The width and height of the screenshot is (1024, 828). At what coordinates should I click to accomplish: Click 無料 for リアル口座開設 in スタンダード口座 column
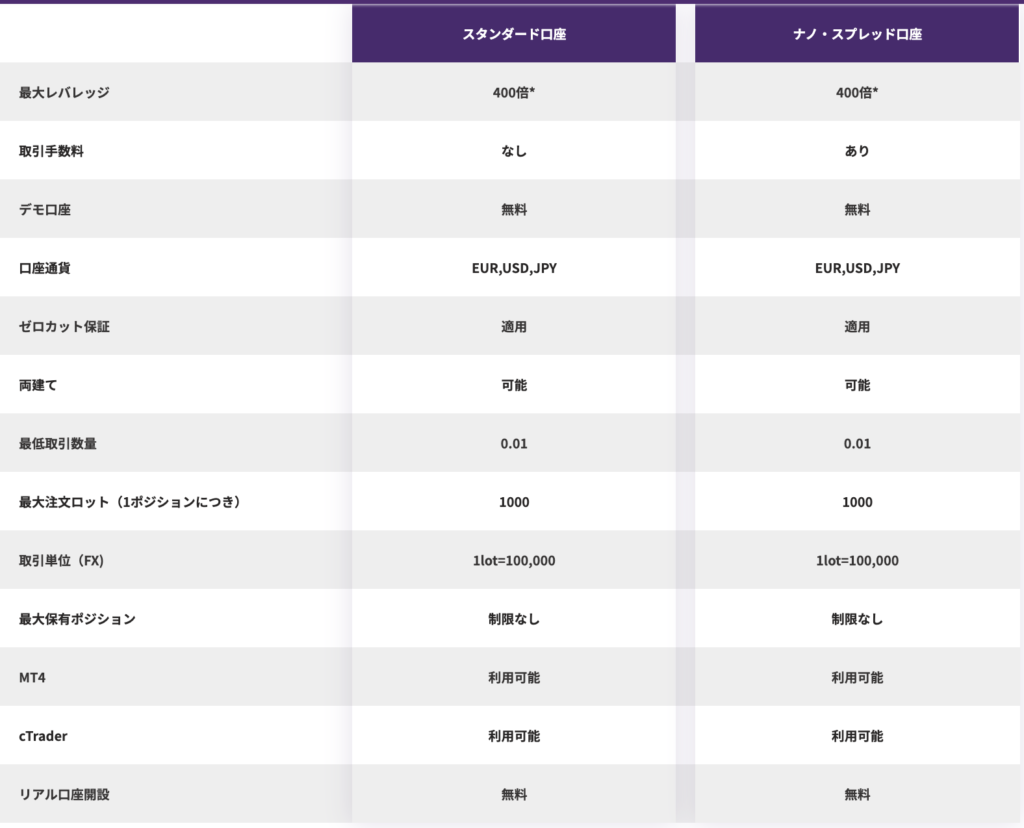click(x=514, y=795)
